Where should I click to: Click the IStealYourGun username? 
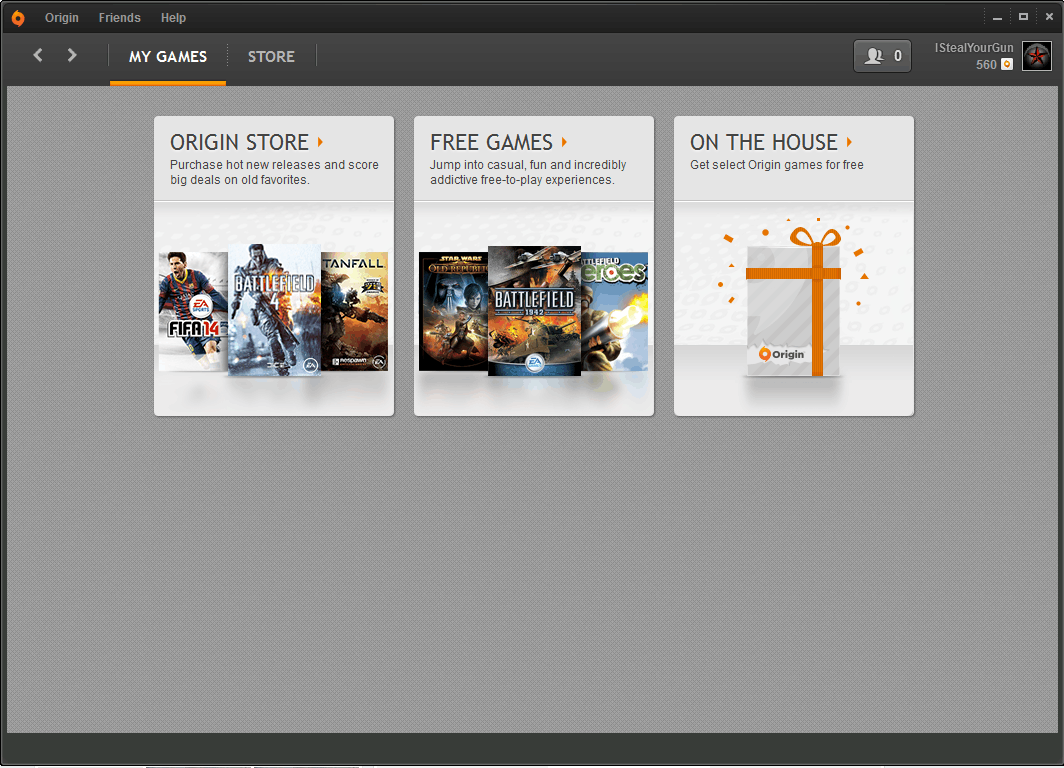tap(974, 47)
